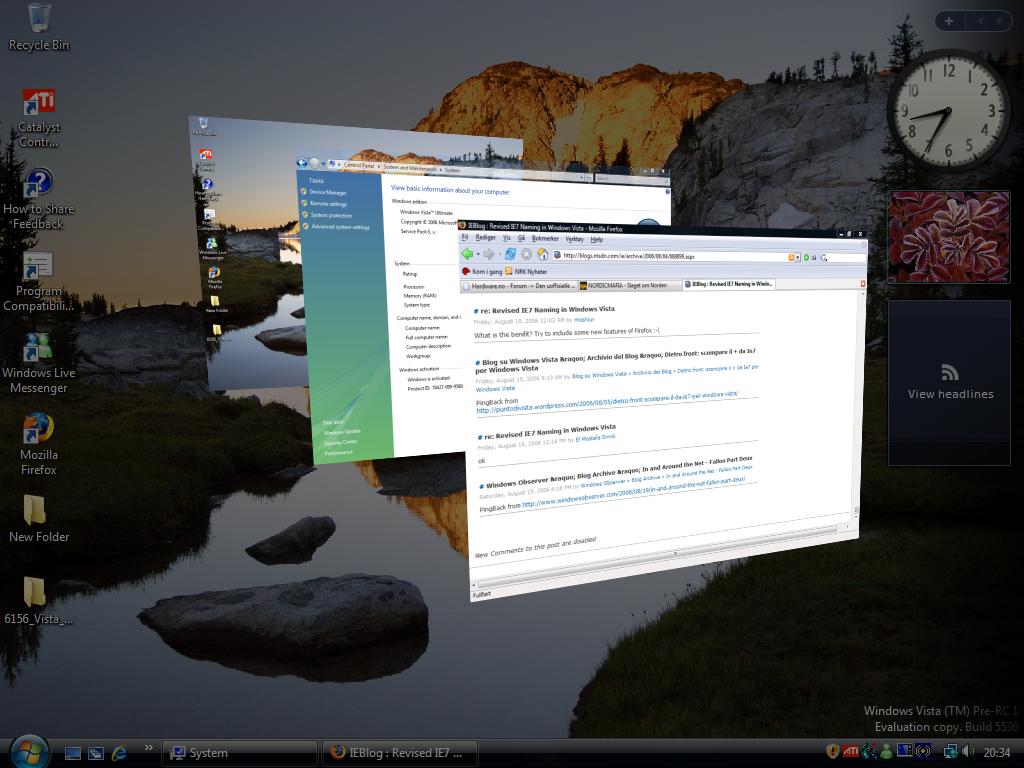The height and width of the screenshot is (768, 1024).
Task: Switch to System taskbar button
Action: click(x=239, y=753)
